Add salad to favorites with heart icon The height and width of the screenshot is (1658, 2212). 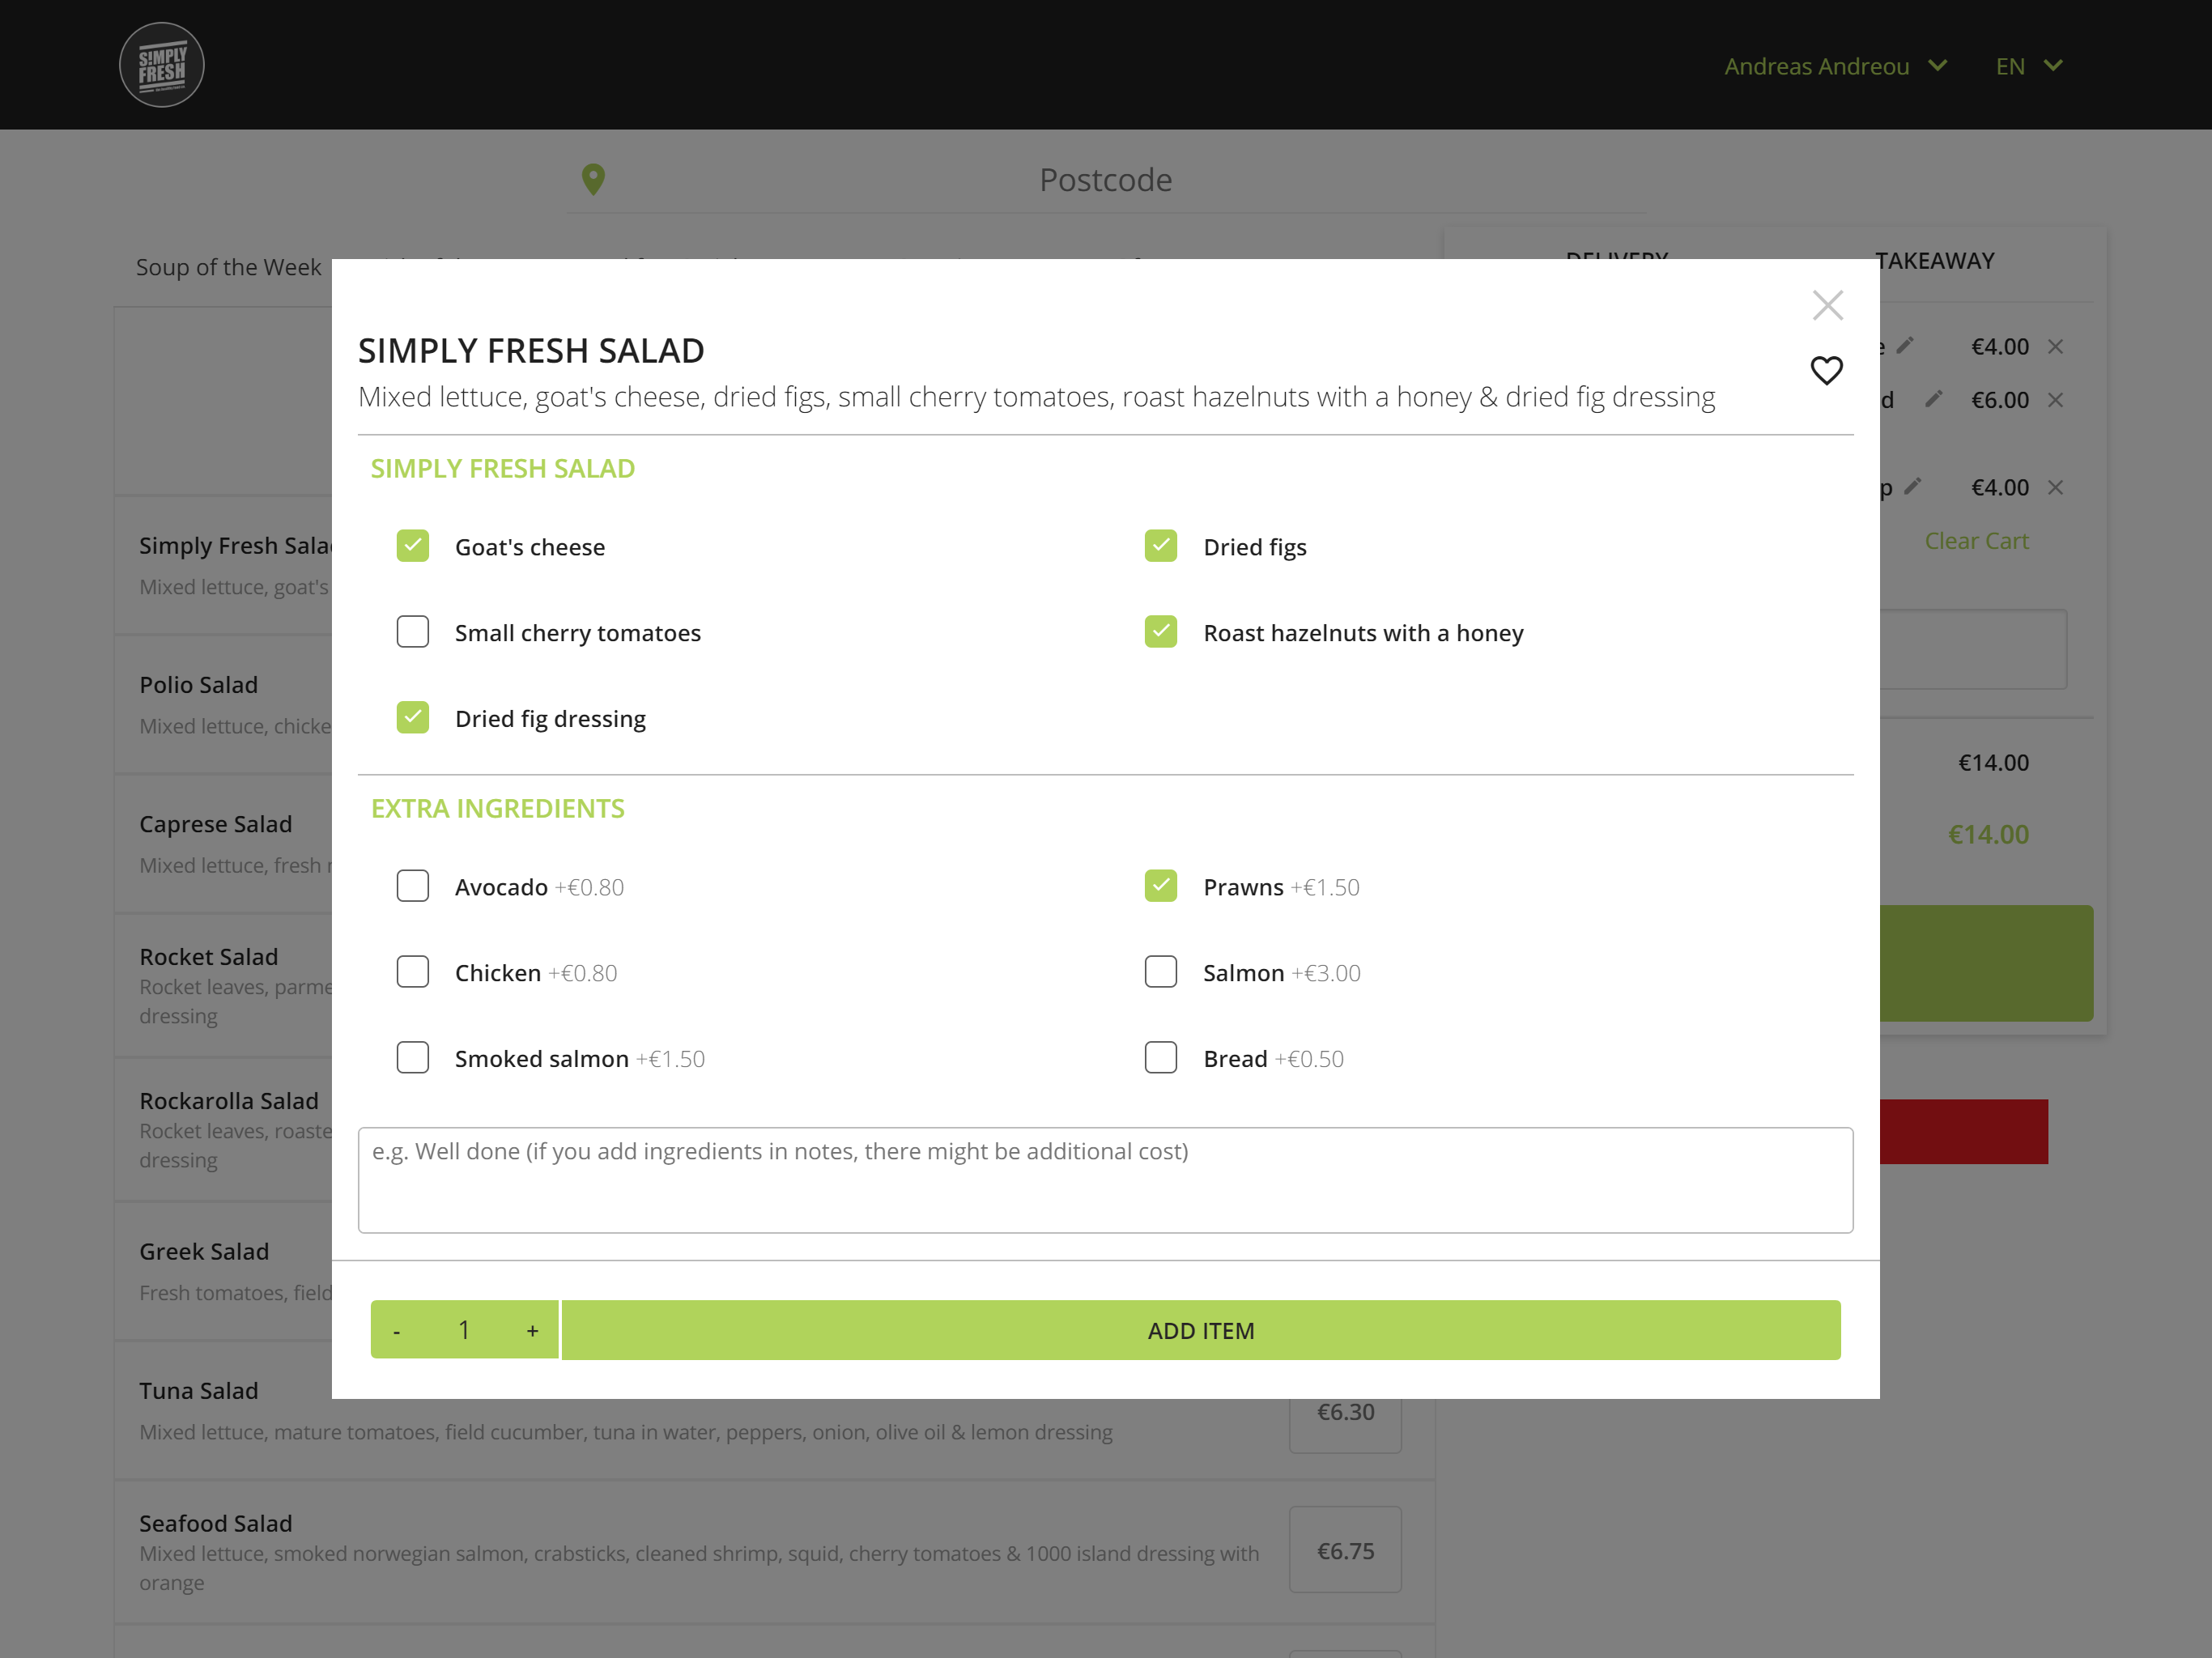click(1826, 370)
